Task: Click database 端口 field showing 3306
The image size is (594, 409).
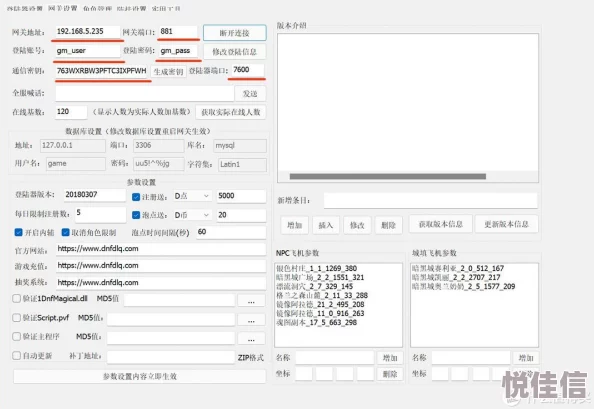Action: point(159,145)
